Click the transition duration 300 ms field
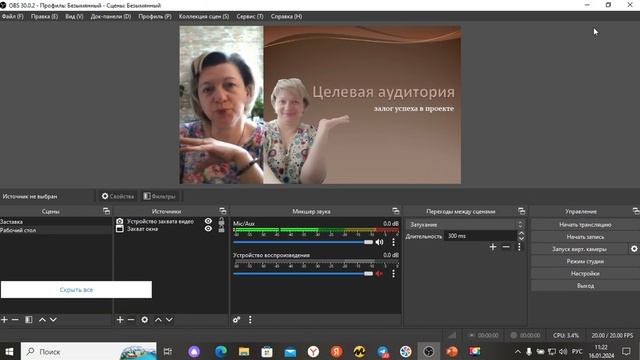Viewport: 640px width, 360px height. tap(480, 236)
